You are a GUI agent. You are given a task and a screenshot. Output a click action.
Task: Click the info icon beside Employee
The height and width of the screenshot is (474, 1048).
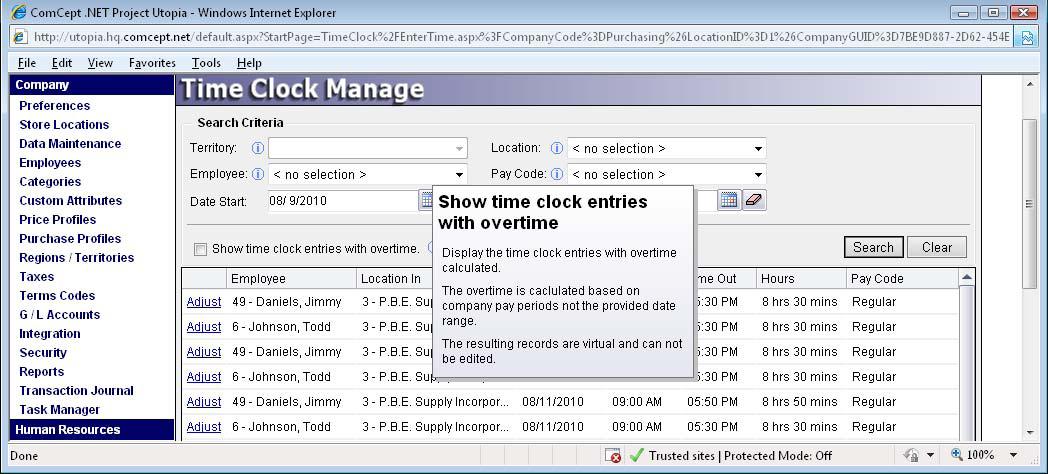pos(257,174)
